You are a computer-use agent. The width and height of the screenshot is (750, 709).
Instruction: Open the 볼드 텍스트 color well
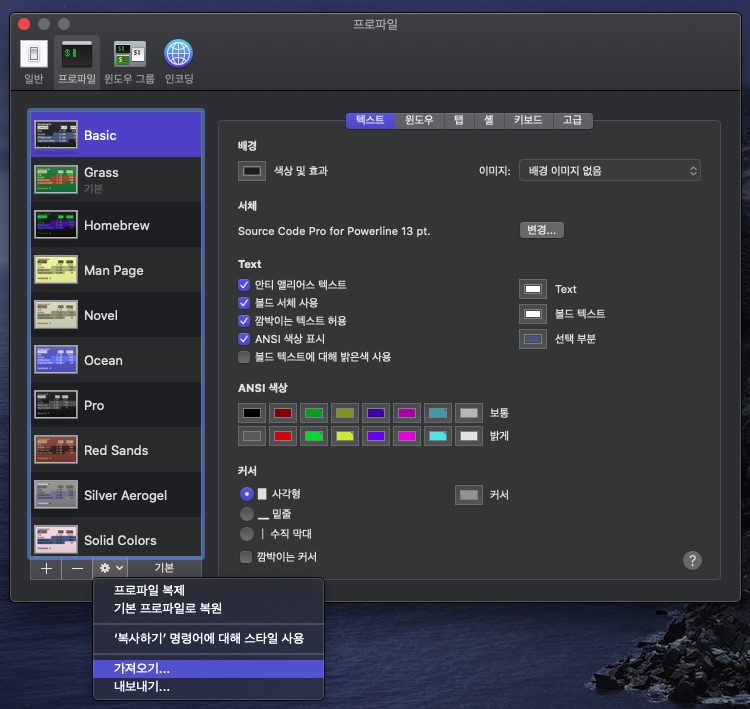pos(533,314)
